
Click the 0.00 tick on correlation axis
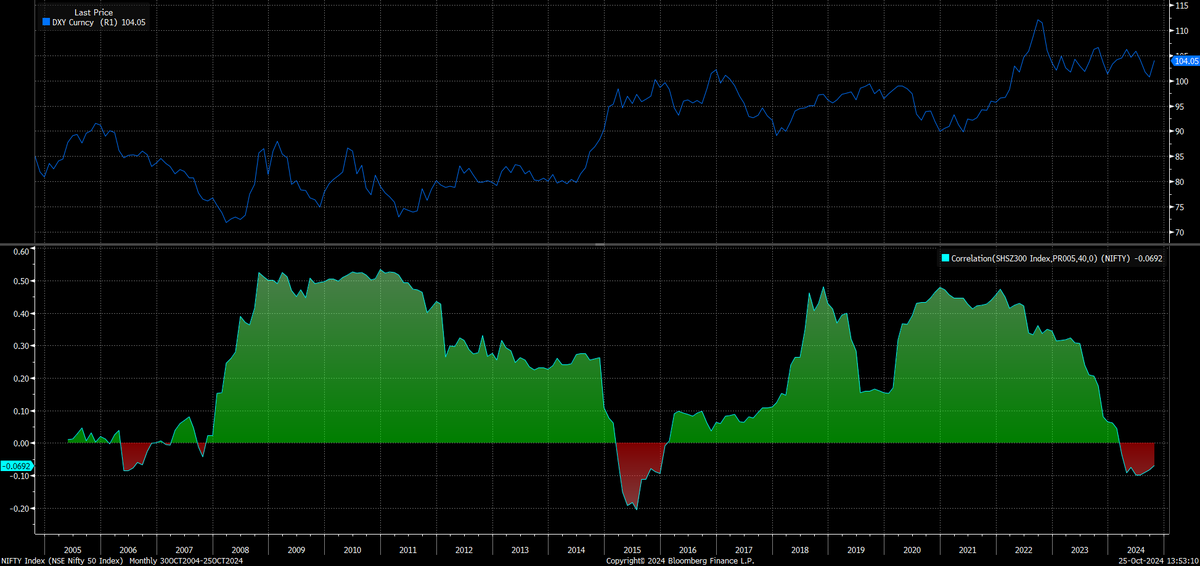point(21,443)
